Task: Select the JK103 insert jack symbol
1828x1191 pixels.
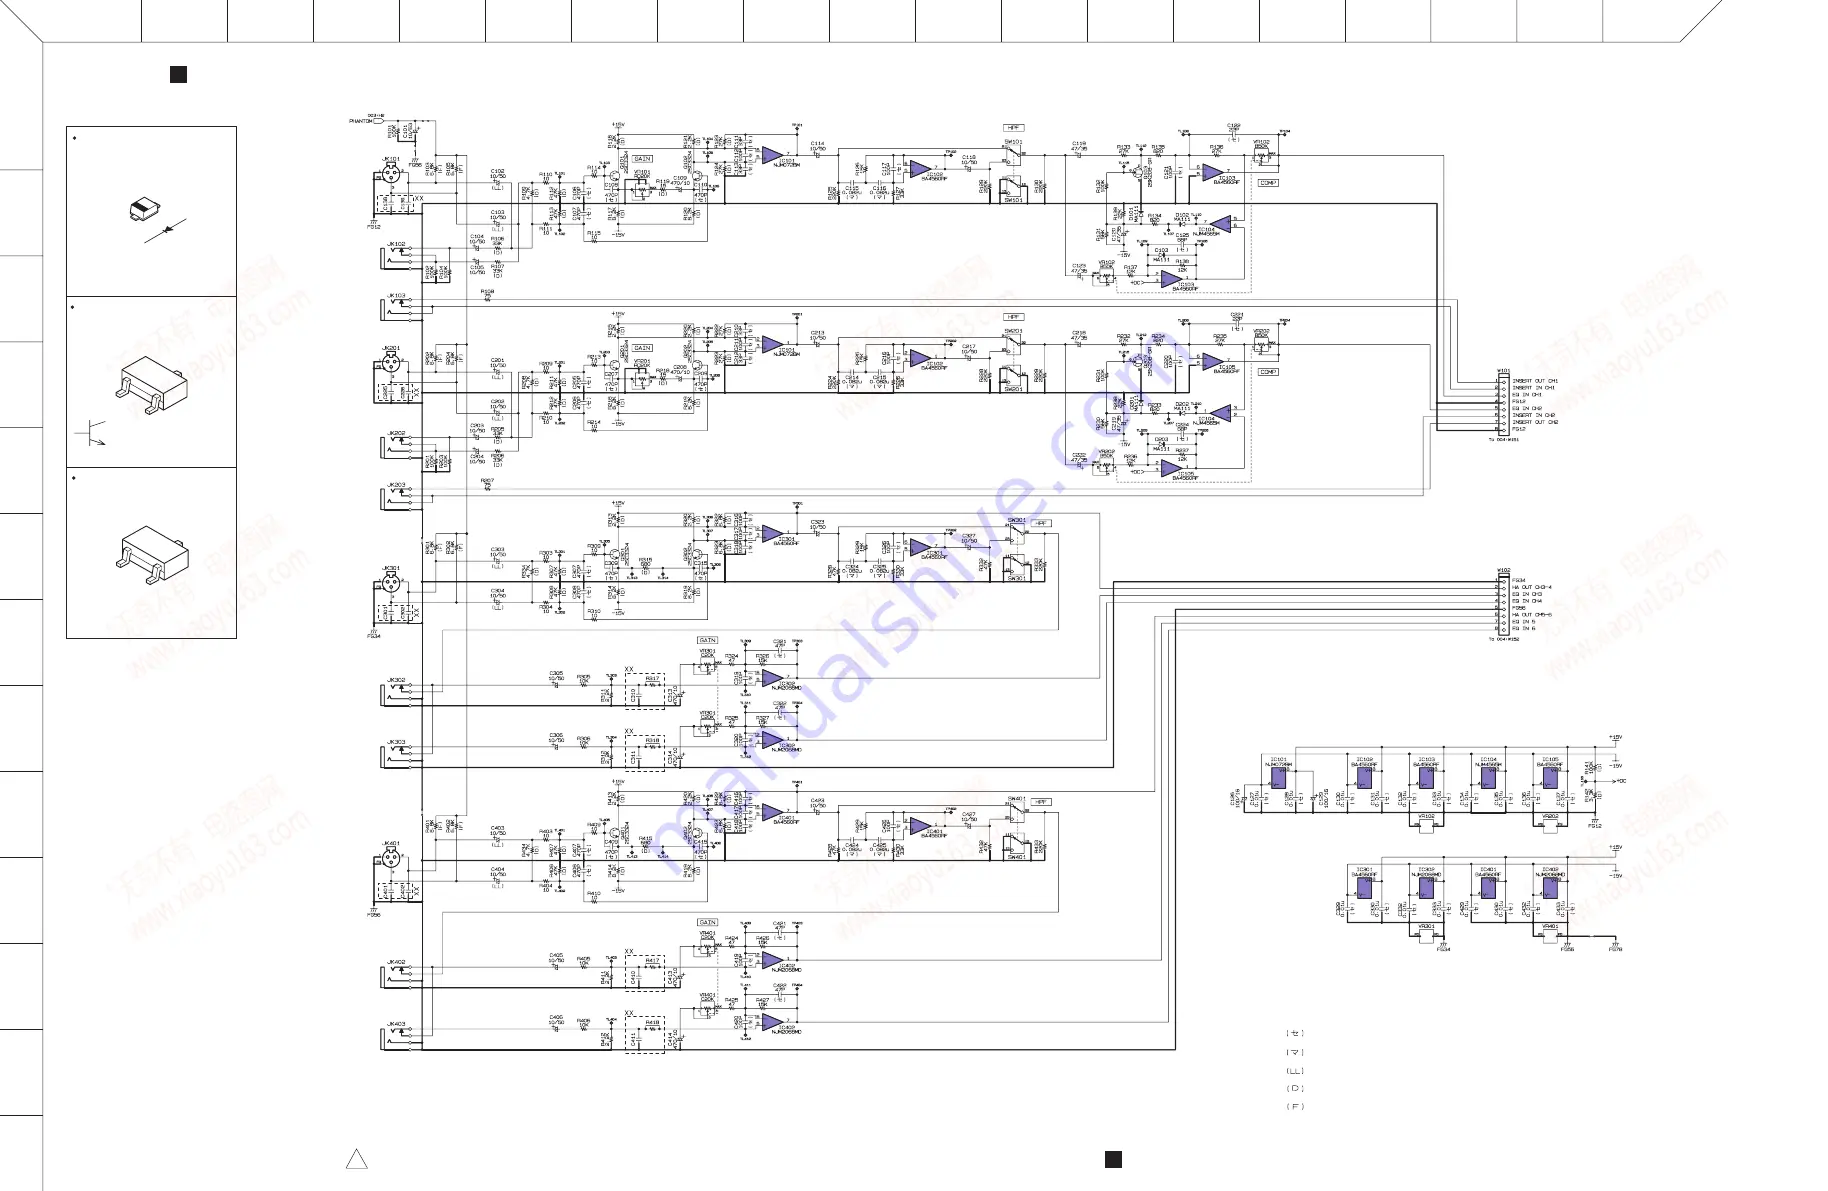Action: click(x=397, y=309)
